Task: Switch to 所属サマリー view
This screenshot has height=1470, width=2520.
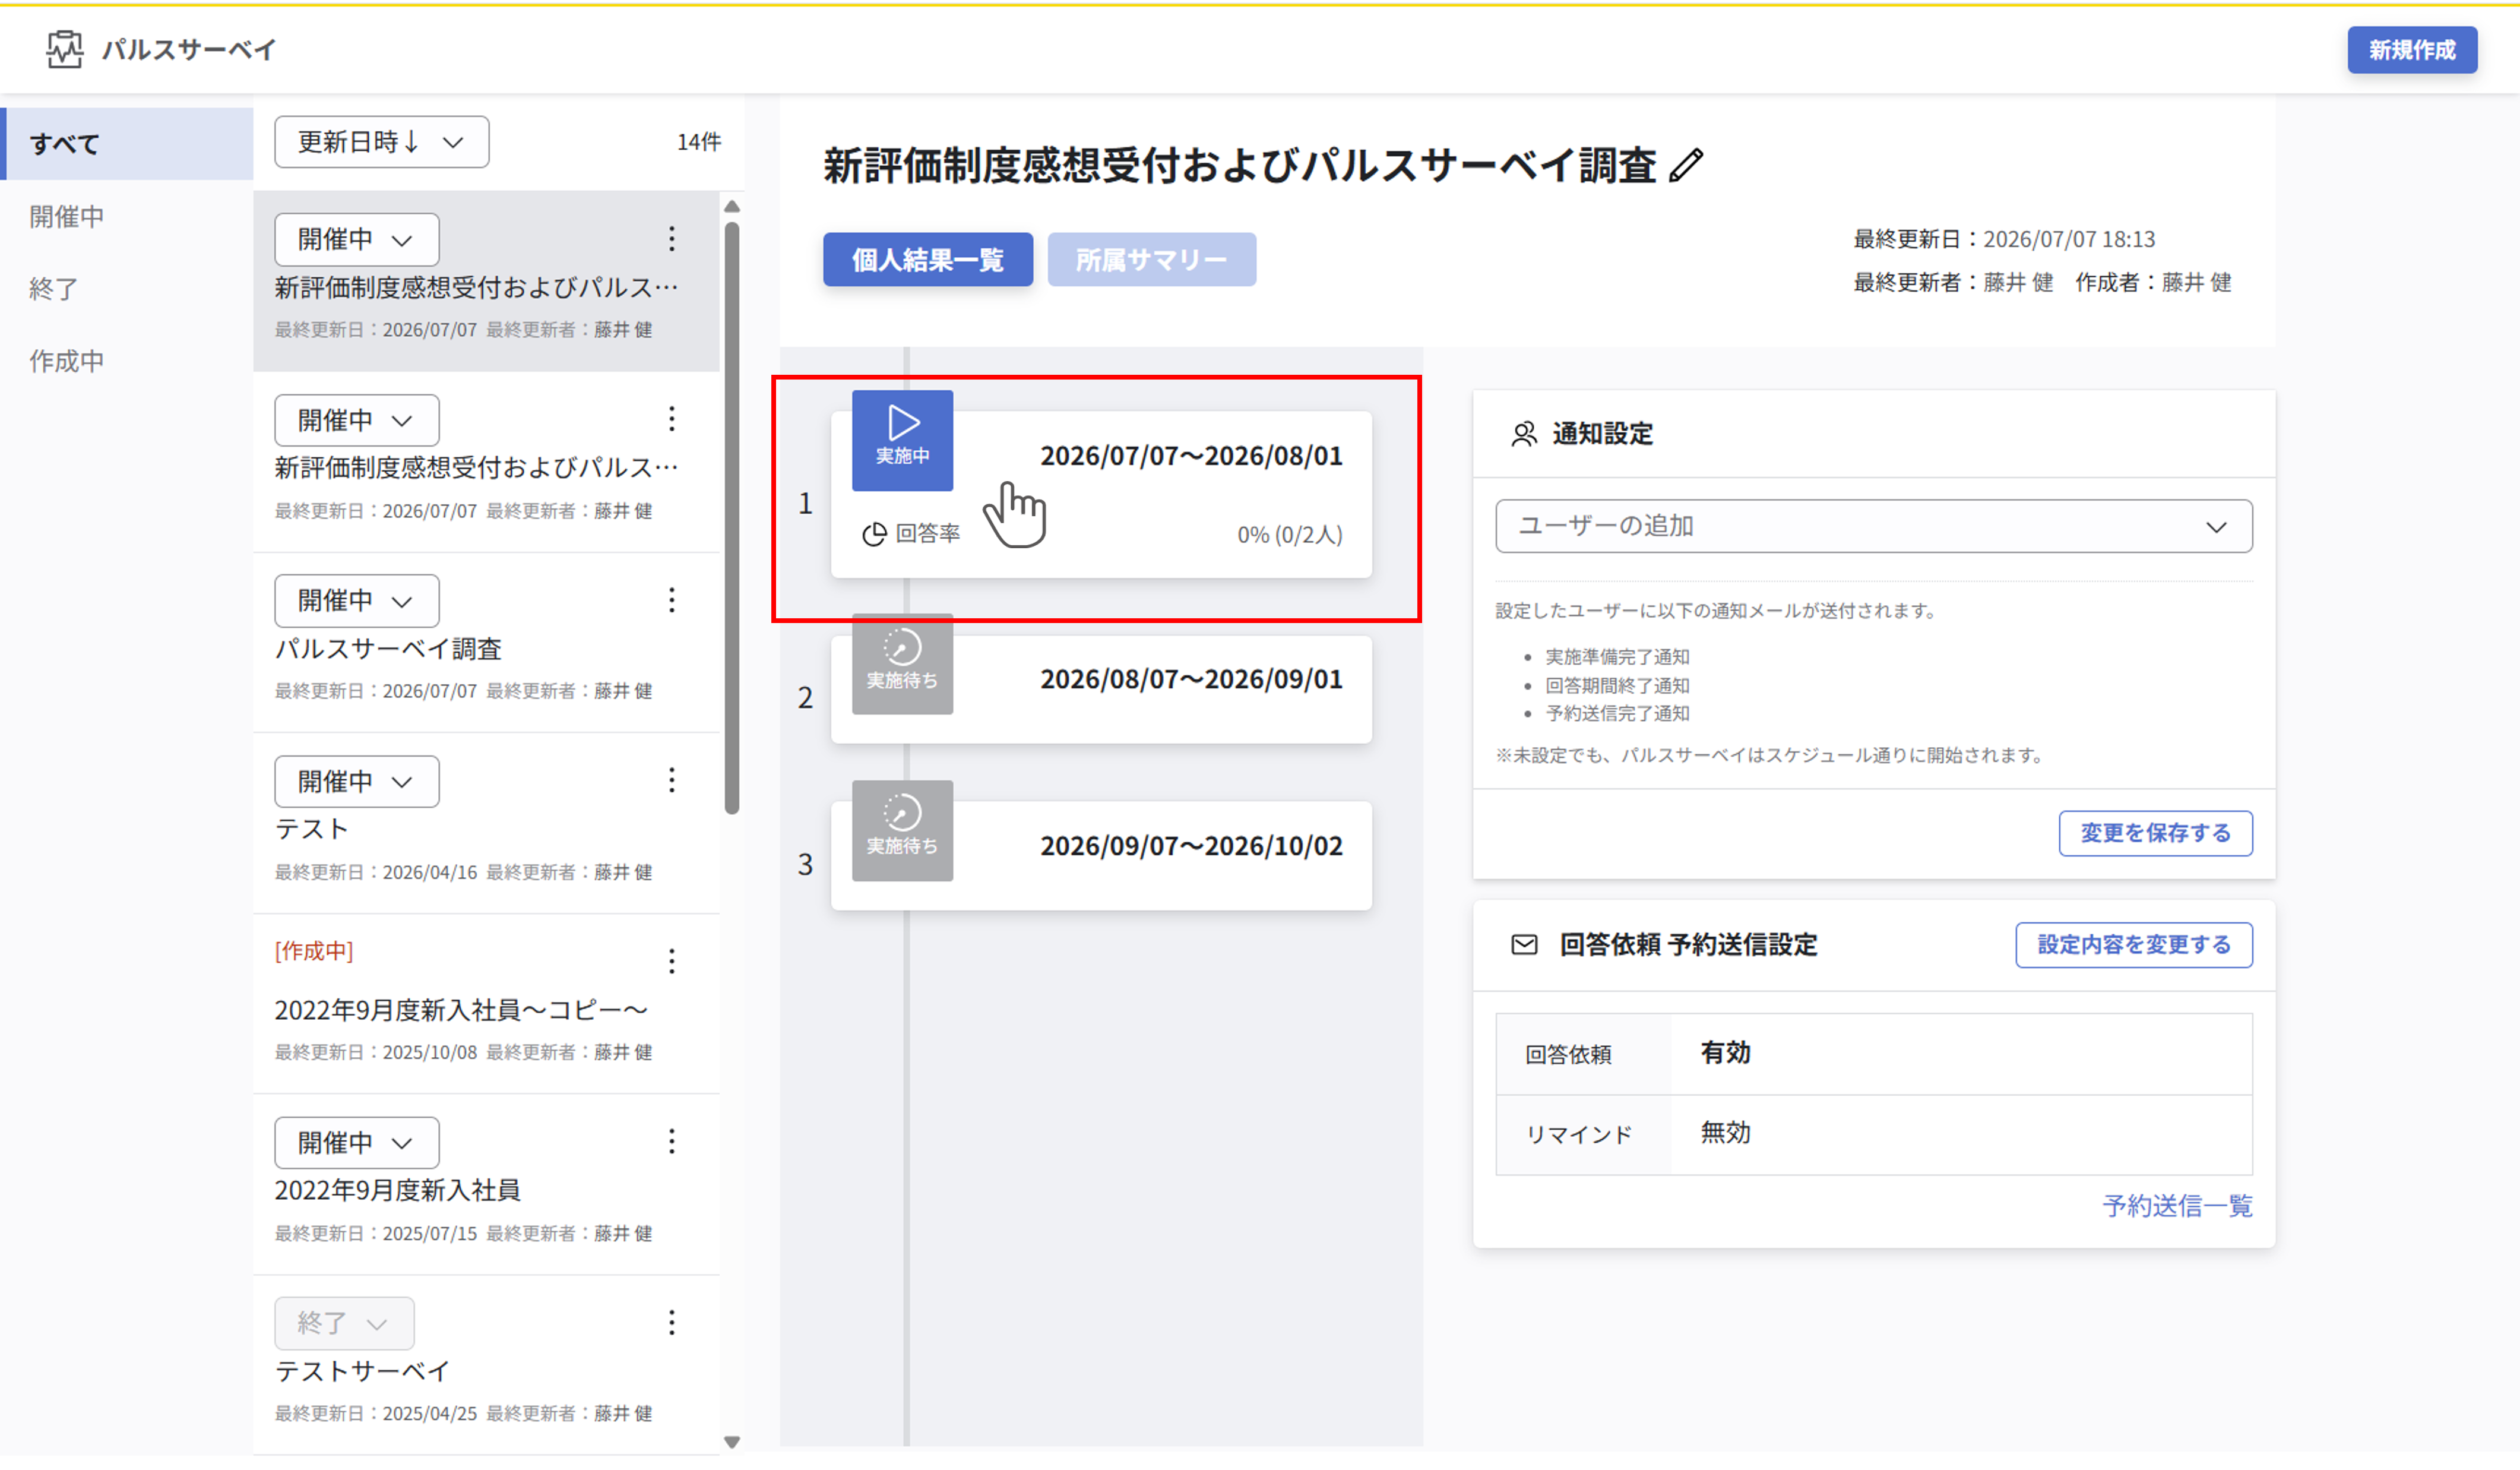Action: tap(1152, 260)
